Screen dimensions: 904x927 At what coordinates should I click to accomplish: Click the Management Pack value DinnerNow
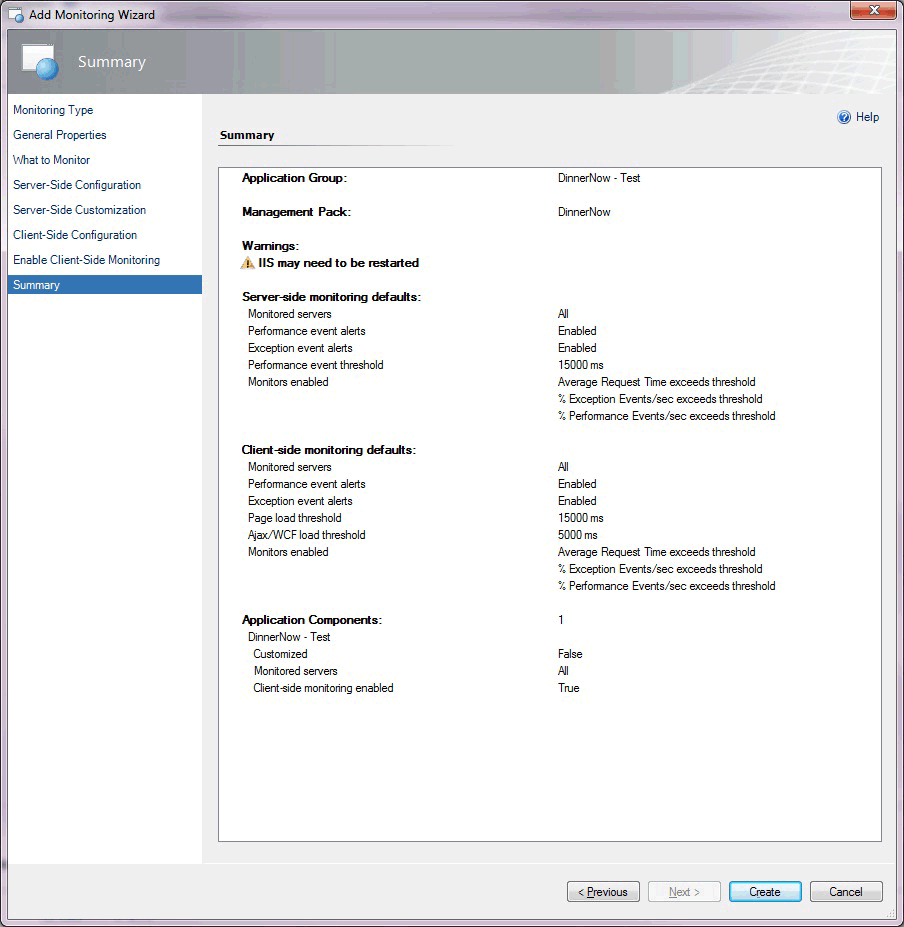(x=582, y=212)
